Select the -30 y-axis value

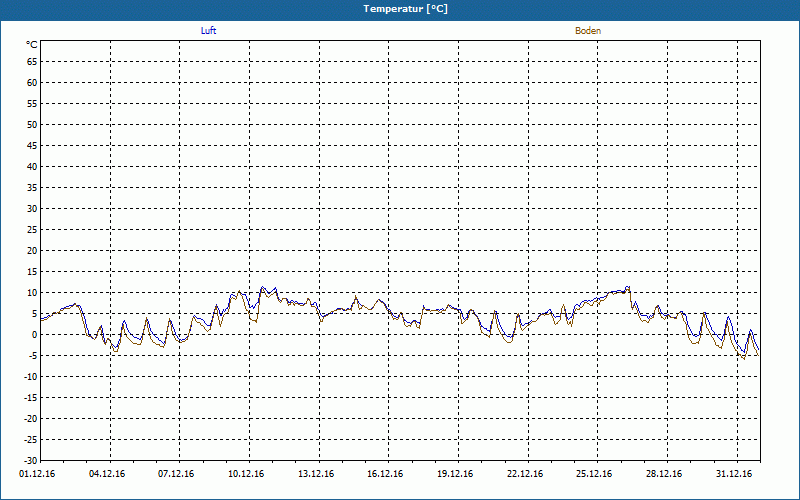[x=31, y=461]
